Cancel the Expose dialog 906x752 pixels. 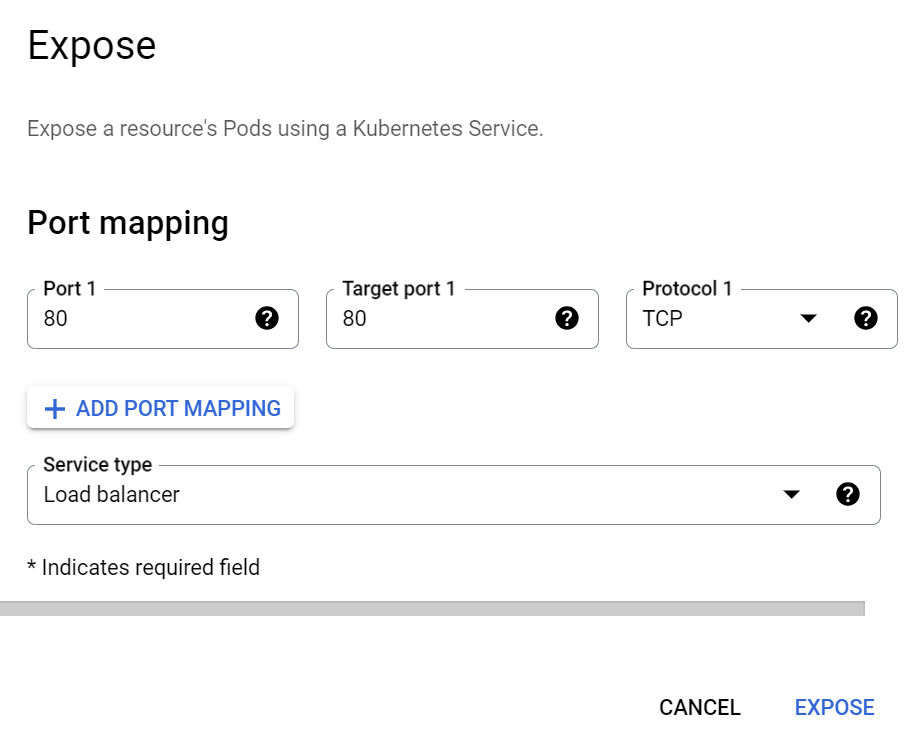700,707
